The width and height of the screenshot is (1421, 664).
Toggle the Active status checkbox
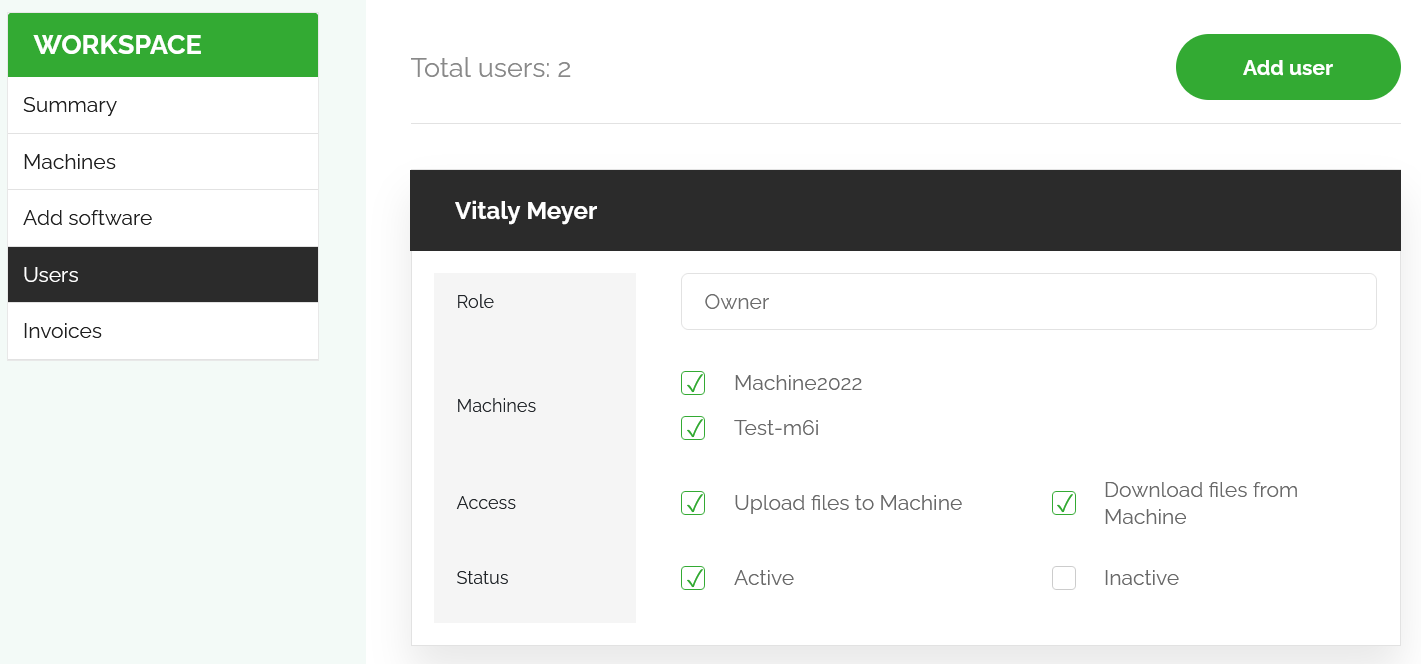pyautogui.click(x=693, y=578)
